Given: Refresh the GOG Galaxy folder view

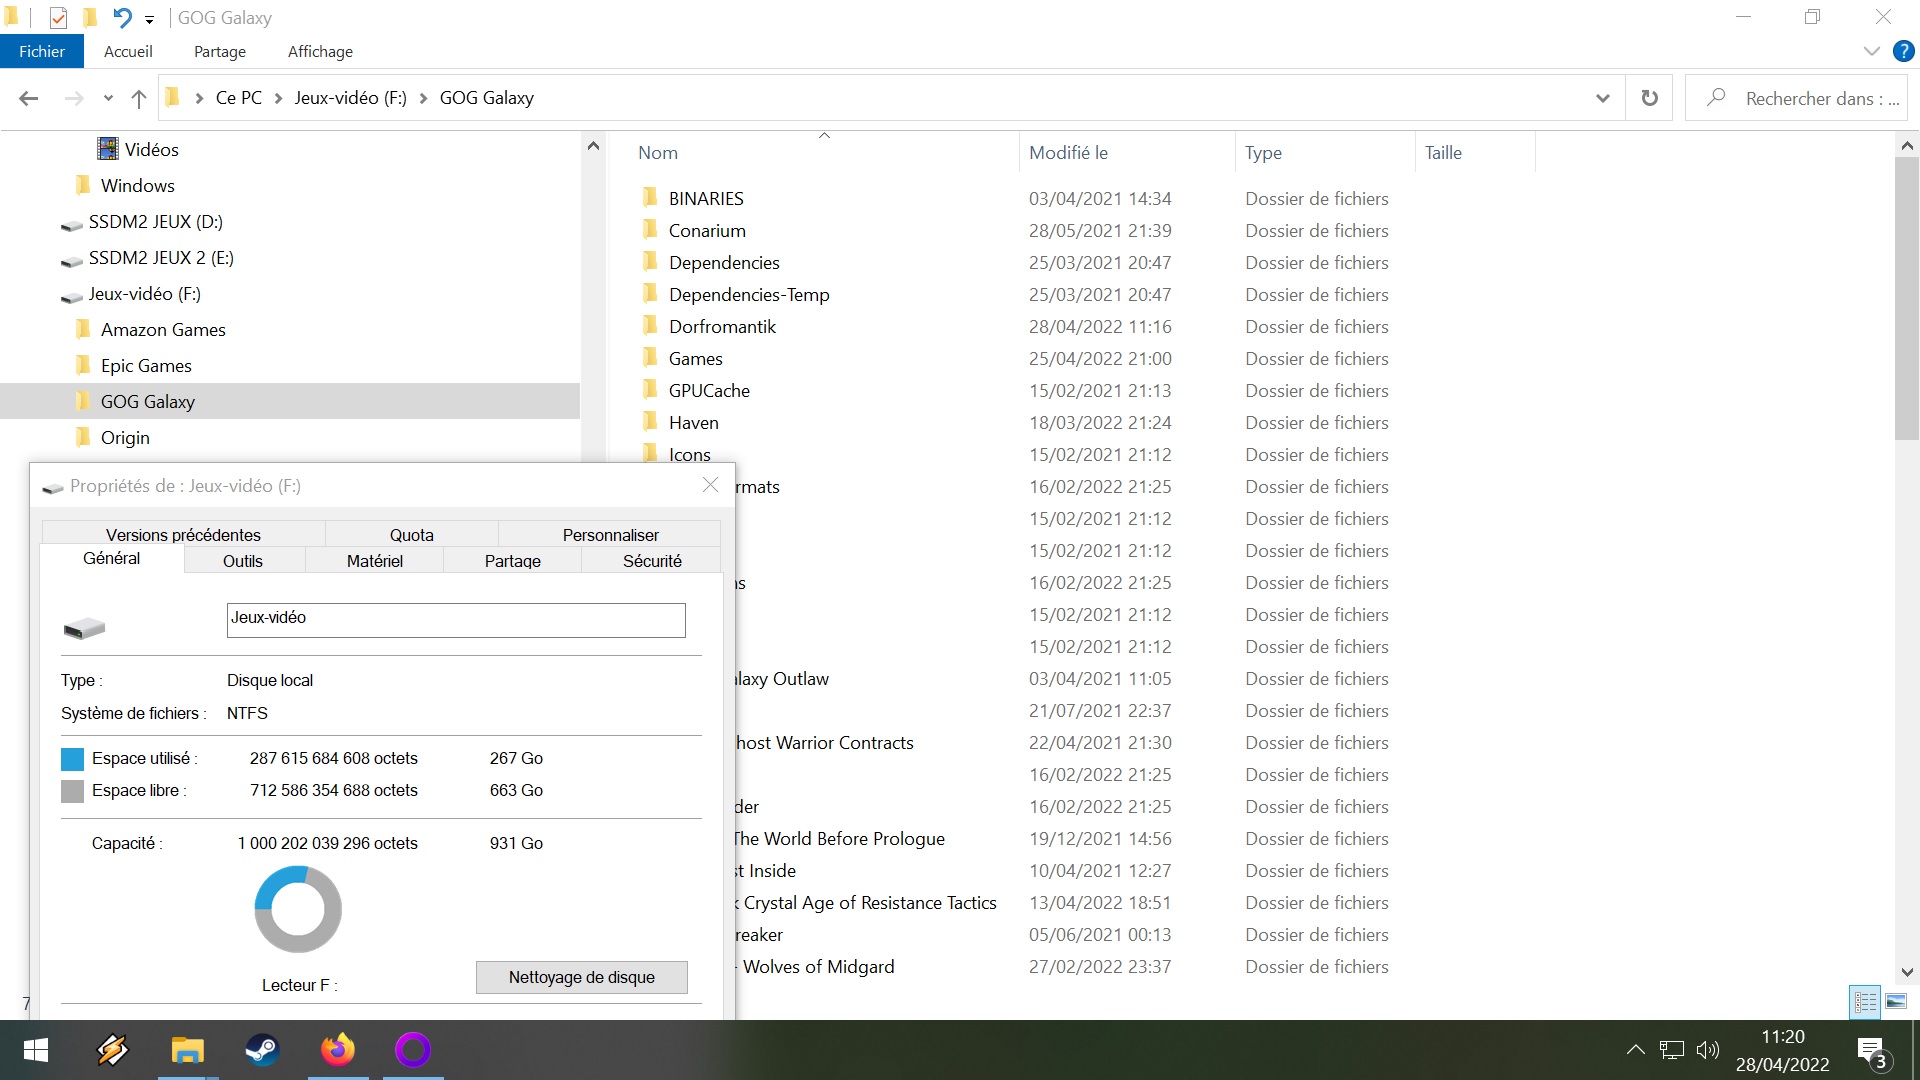Looking at the screenshot, I should coord(1650,98).
